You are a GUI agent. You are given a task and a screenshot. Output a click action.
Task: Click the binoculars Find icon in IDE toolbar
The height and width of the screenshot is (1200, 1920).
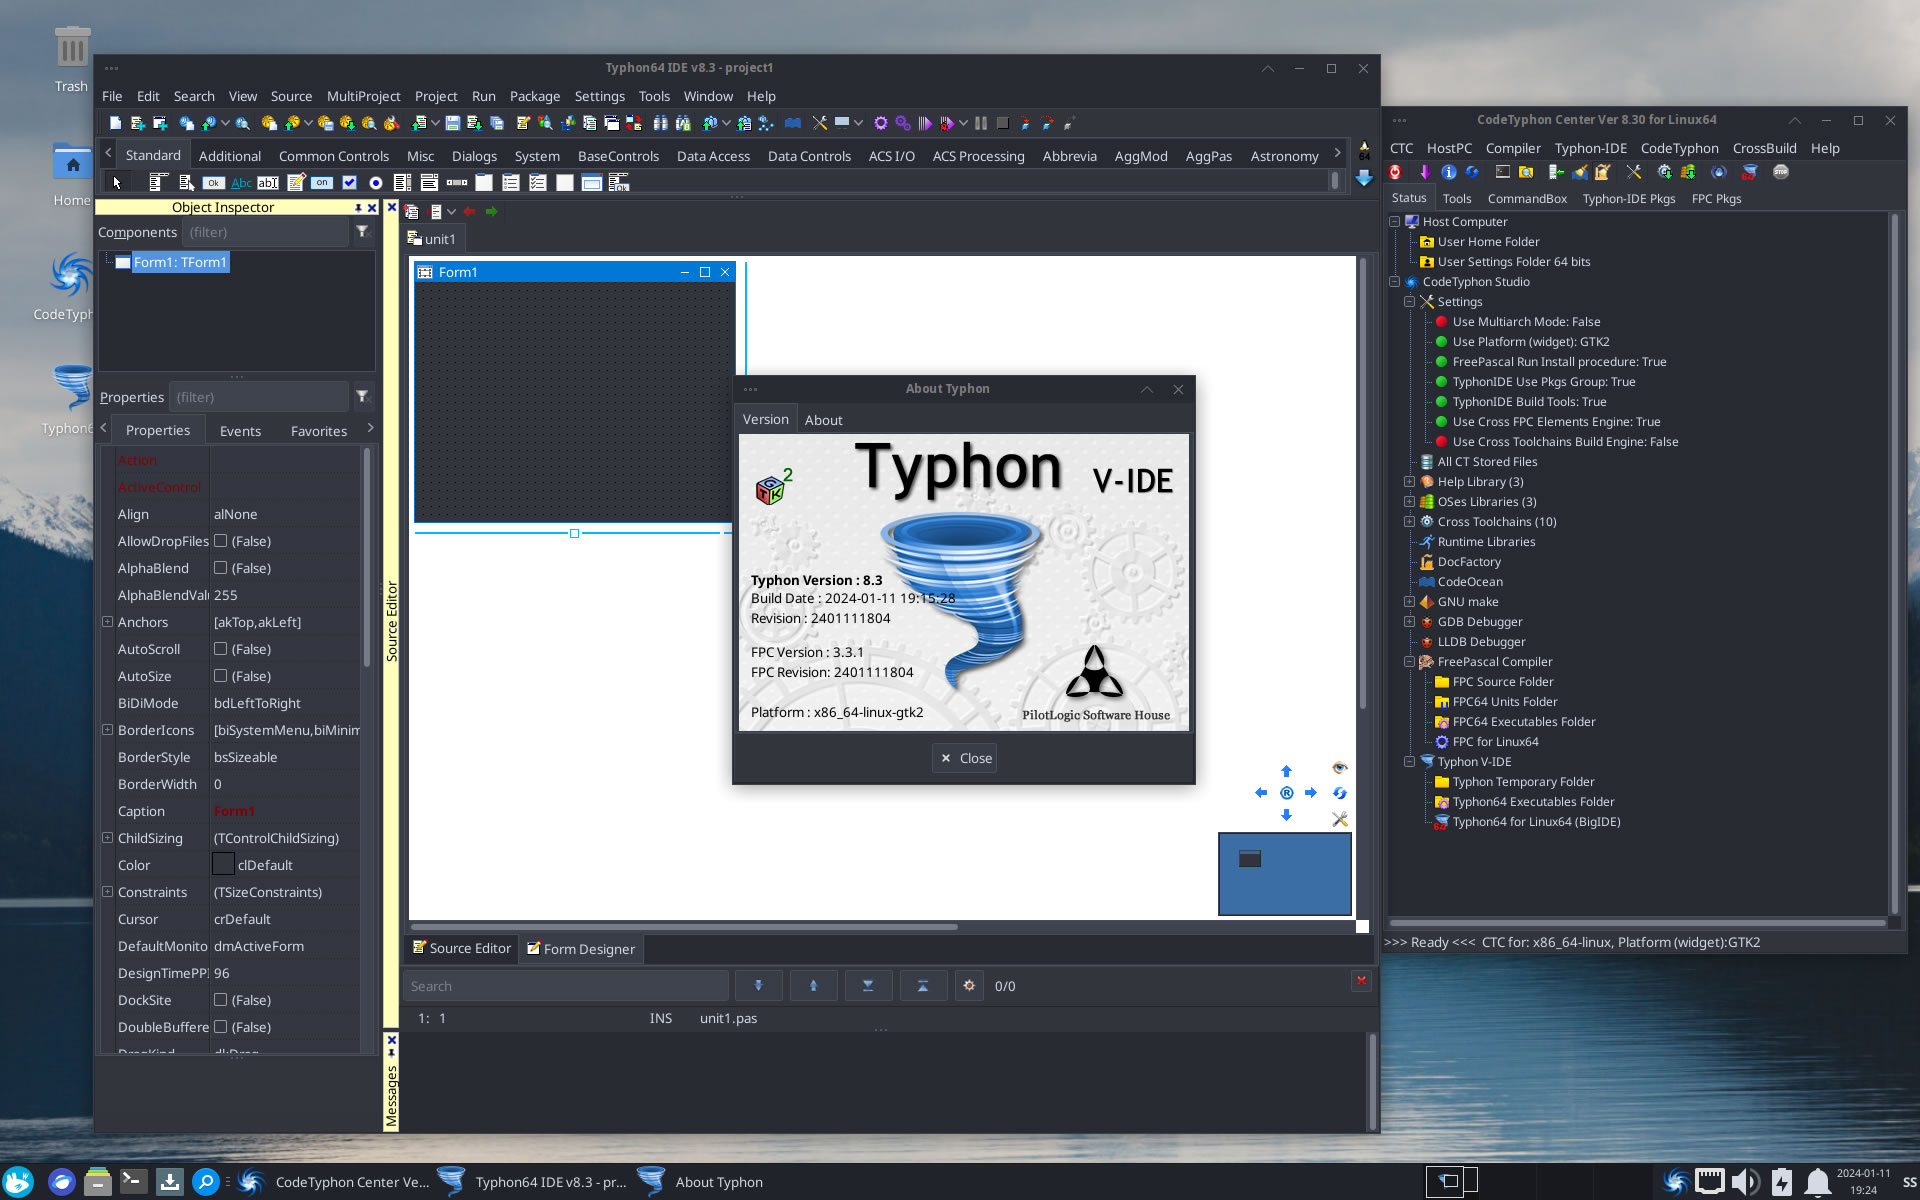click(x=661, y=123)
